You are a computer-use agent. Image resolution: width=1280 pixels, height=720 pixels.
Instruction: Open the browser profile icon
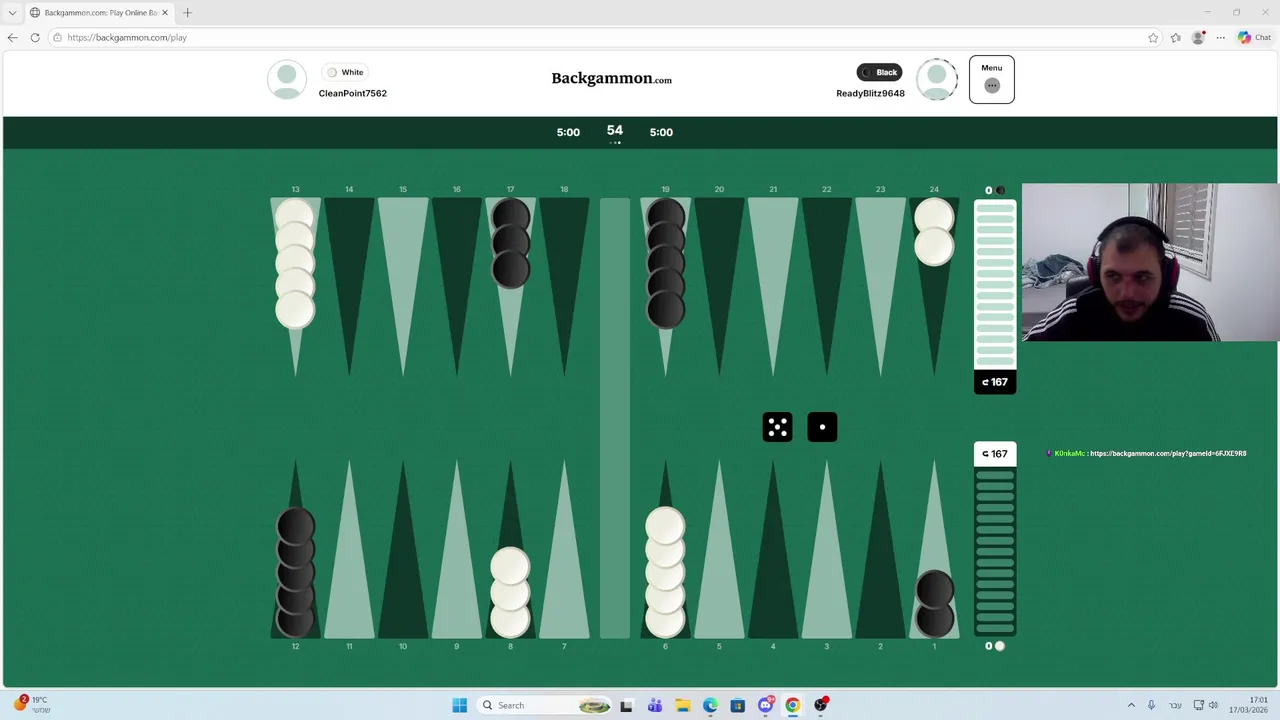pyautogui.click(x=1198, y=37)
